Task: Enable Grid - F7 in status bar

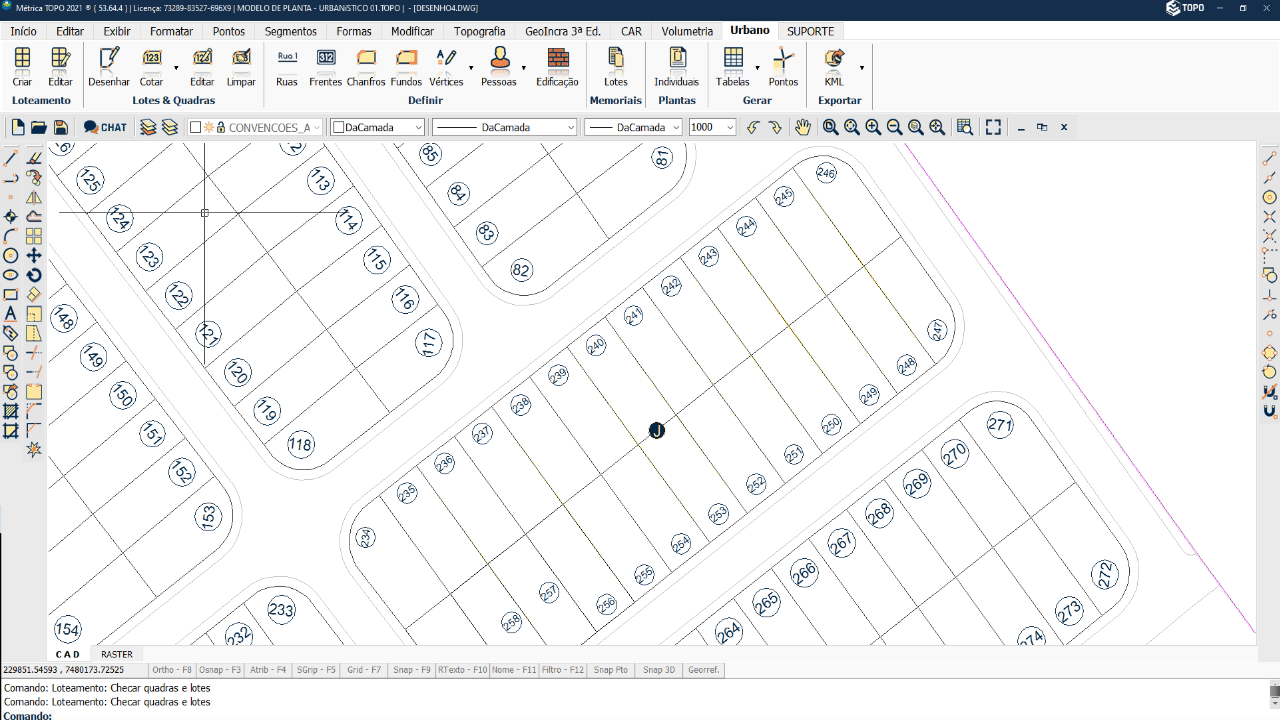Action: click(x=363, y=670)
